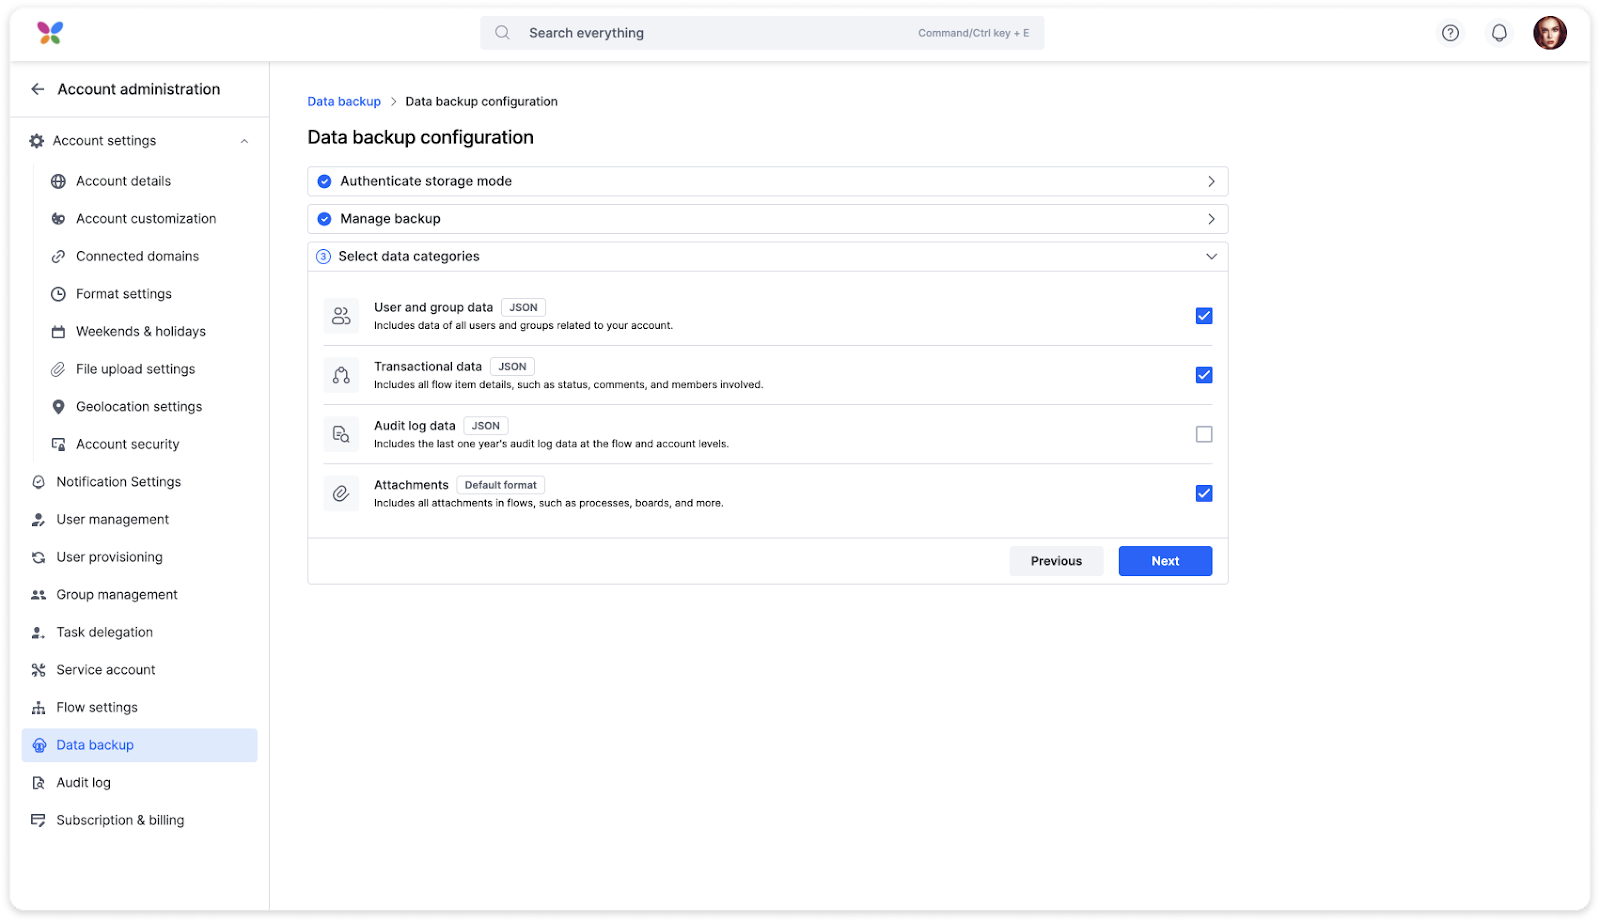This screenshot has height=922, width=1600.
Task: Click the User and group data icon
Action: pyautogui.click(x=341, y=316)
